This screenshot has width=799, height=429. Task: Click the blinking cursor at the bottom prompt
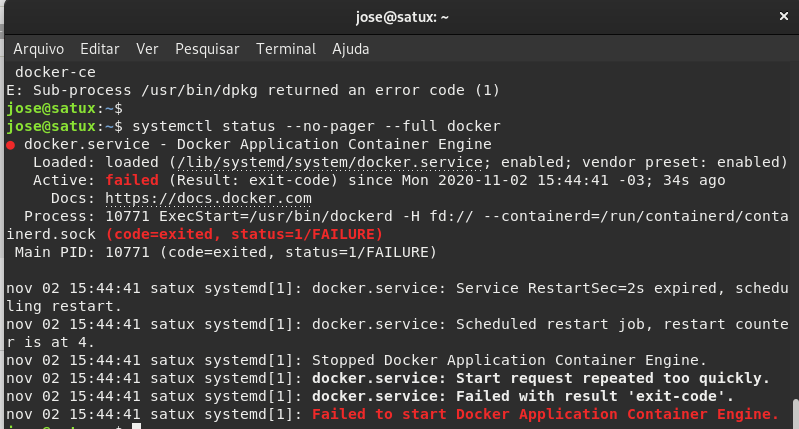(137, 426)
